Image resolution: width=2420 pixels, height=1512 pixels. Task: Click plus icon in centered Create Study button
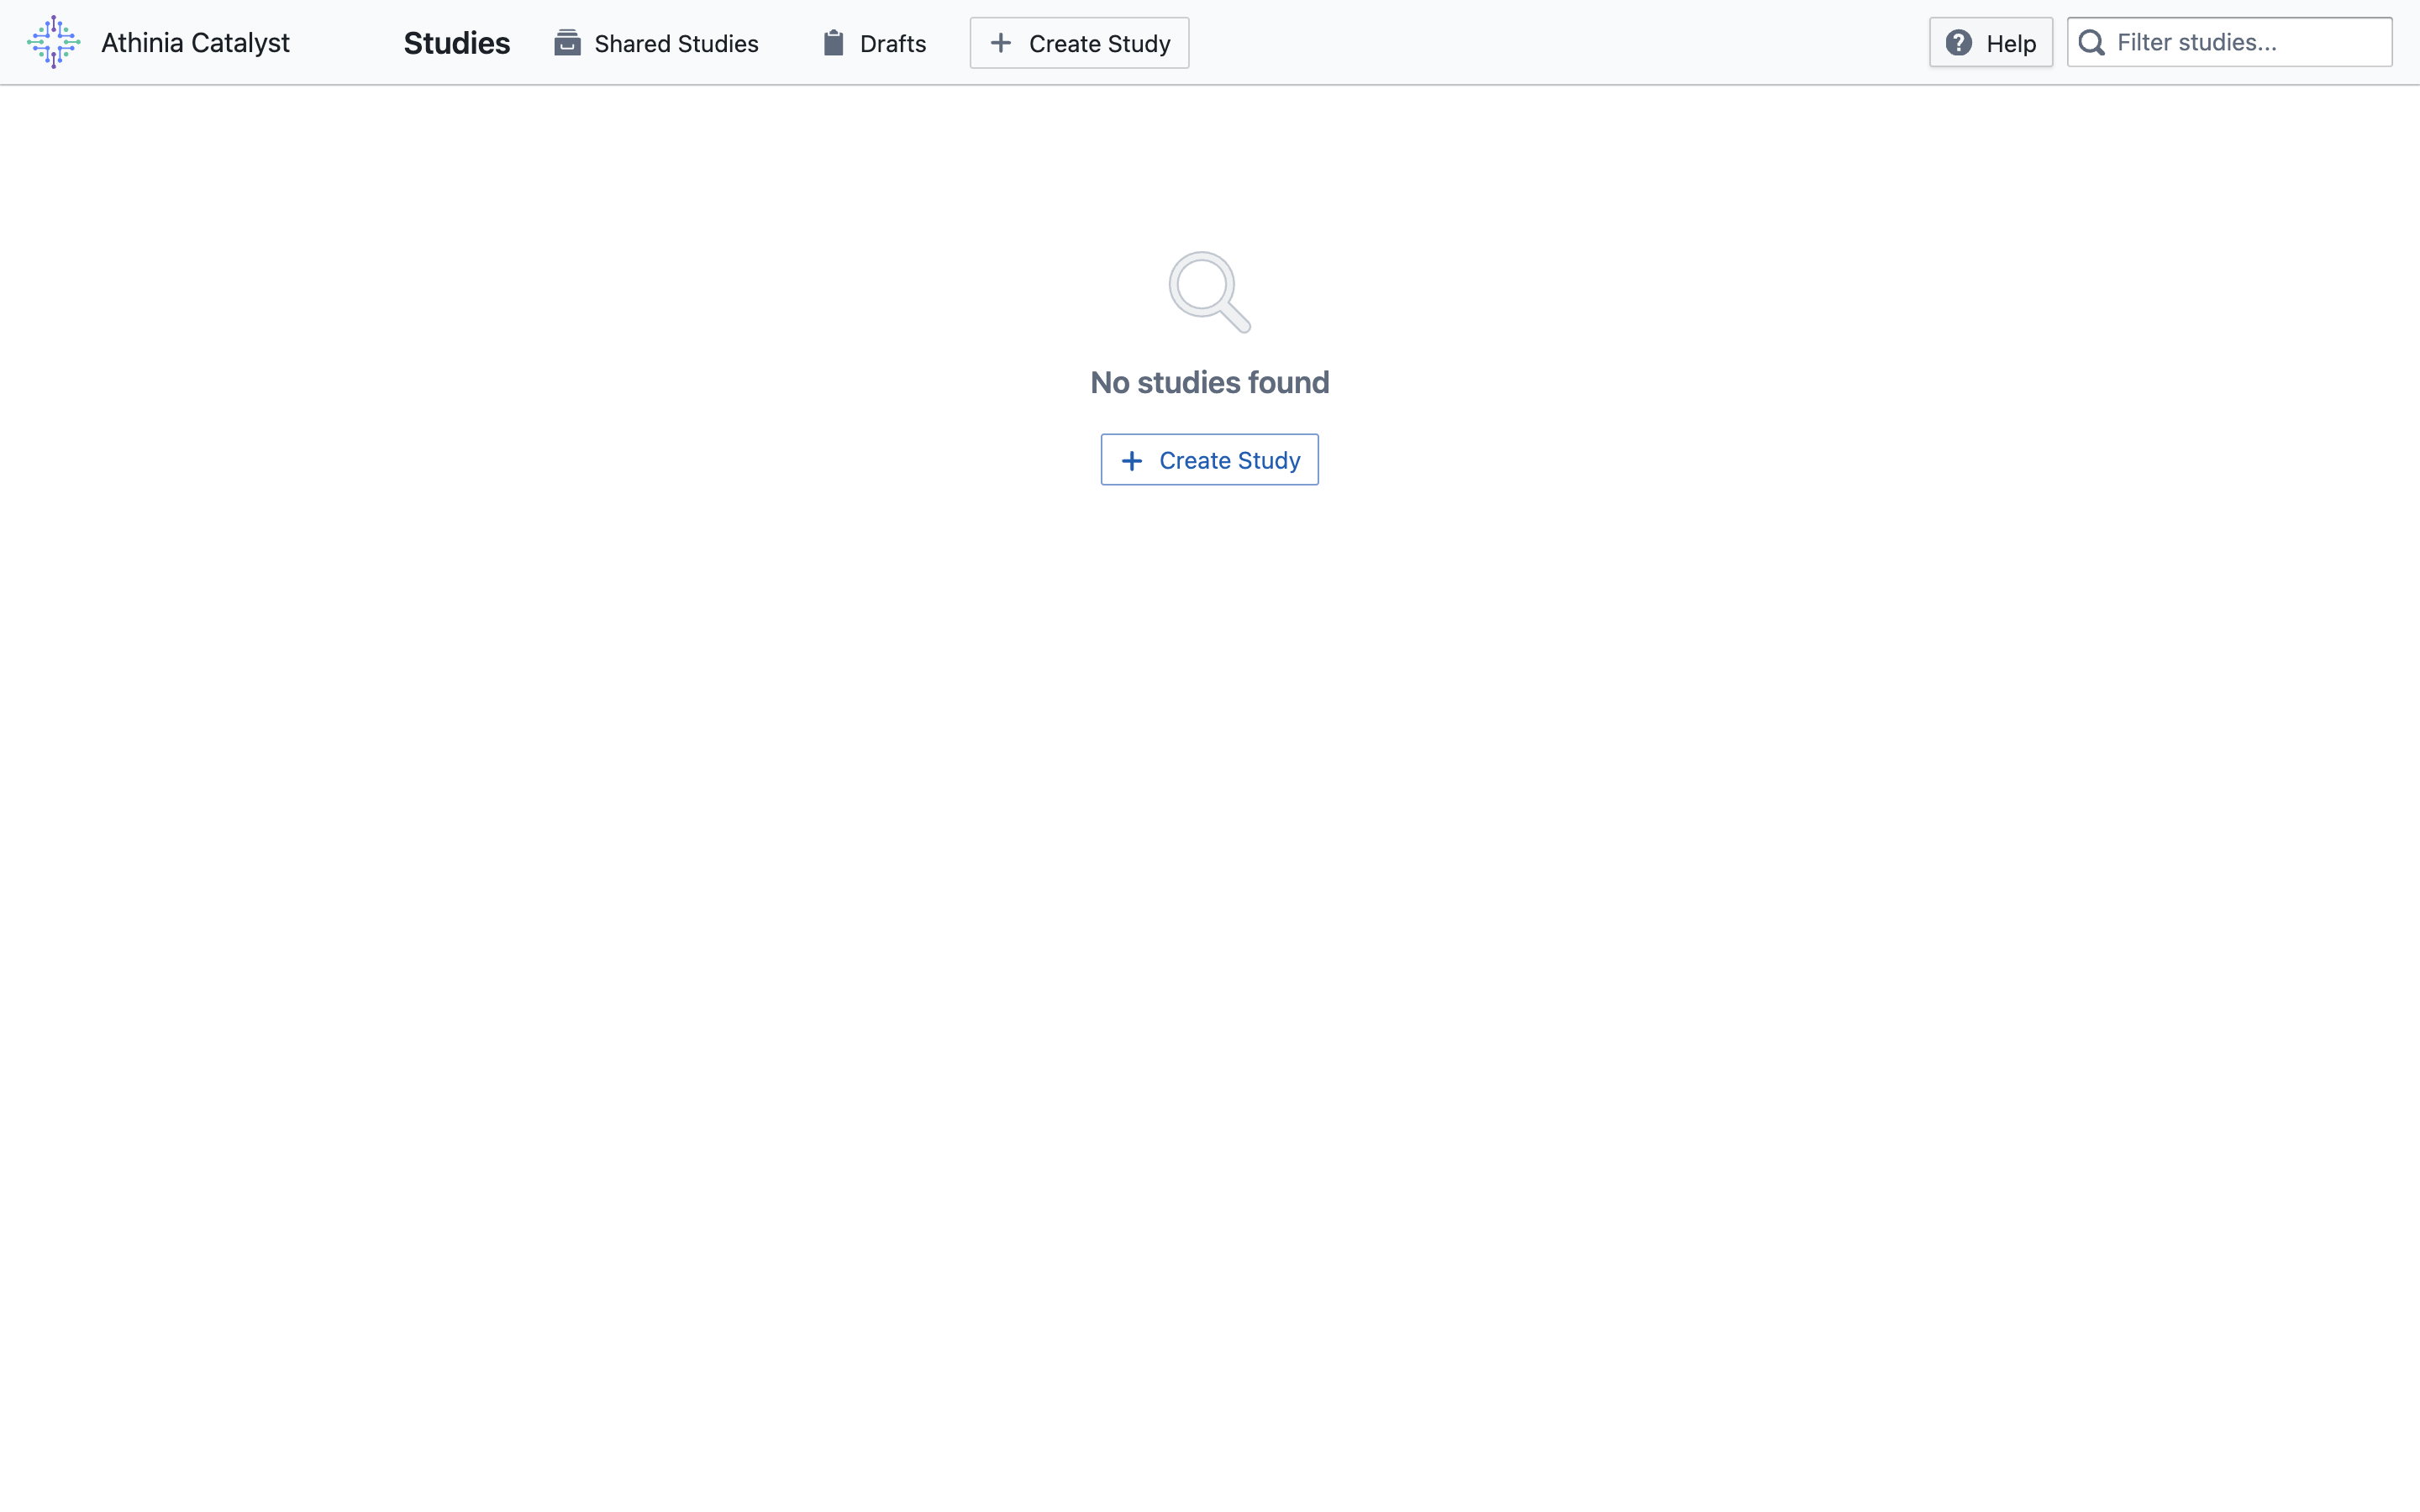[x=1131, y=460]
